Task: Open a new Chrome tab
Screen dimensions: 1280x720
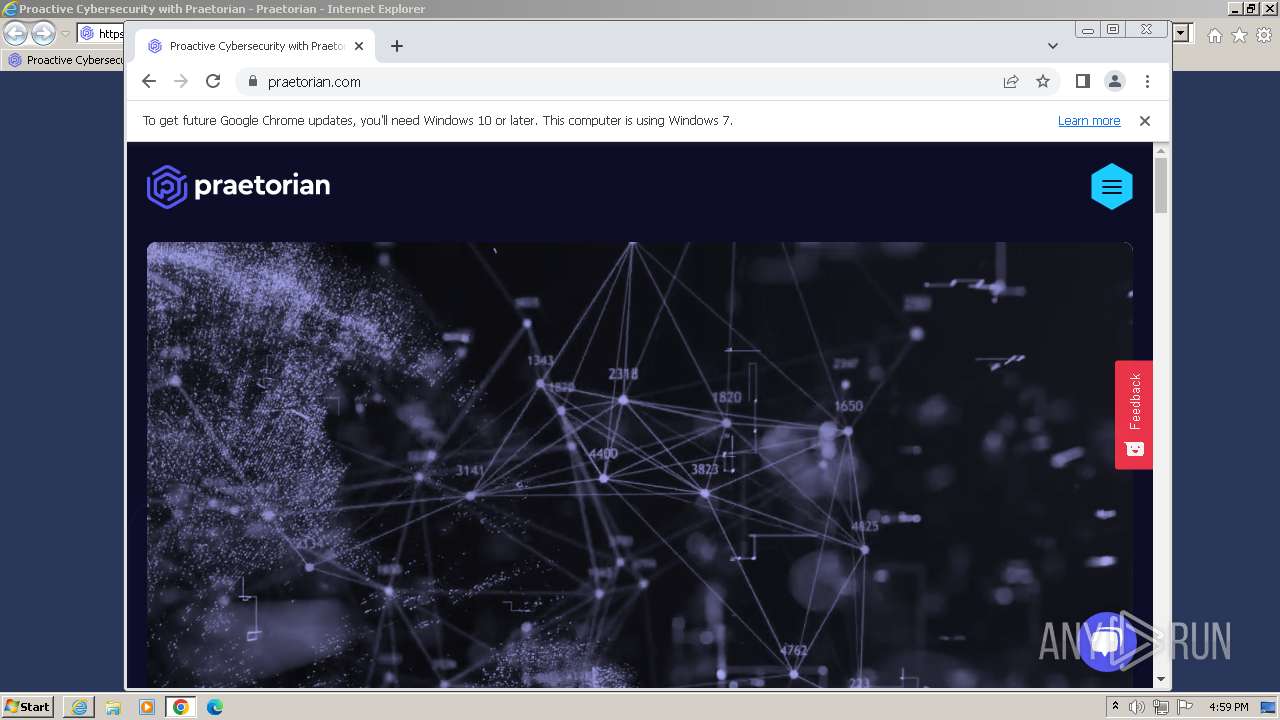Action: (397, 46)
